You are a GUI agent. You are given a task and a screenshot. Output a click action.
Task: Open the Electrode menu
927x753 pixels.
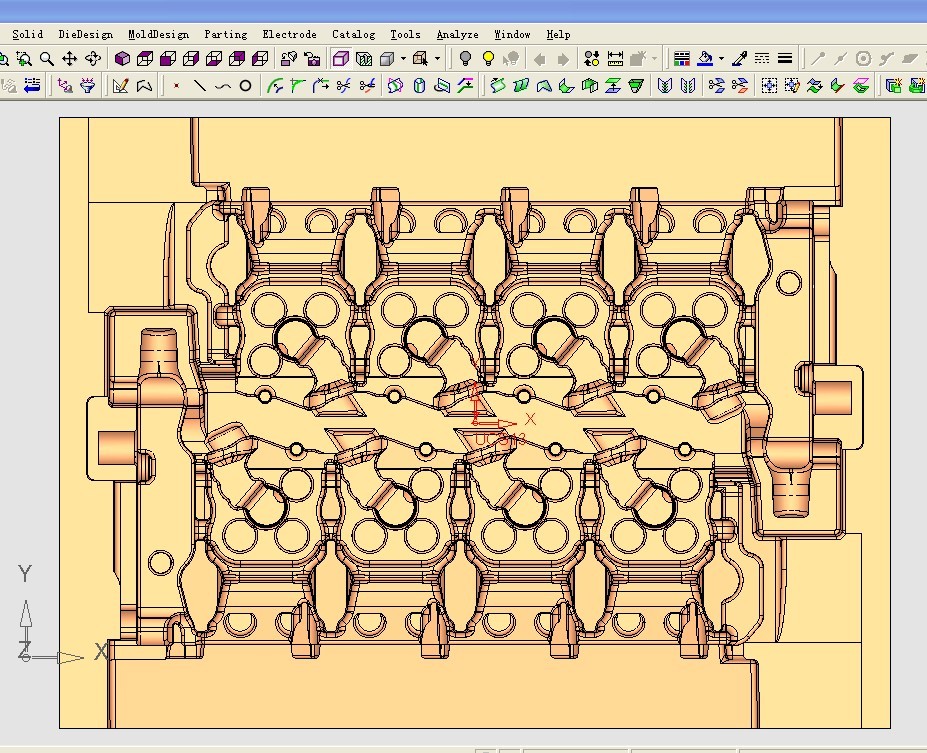[x=290, y=34]
